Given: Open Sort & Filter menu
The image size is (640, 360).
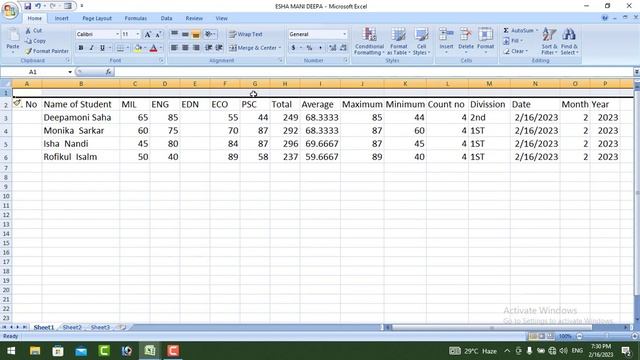Looking at the screenshot, I should click(x=549, y=41).
